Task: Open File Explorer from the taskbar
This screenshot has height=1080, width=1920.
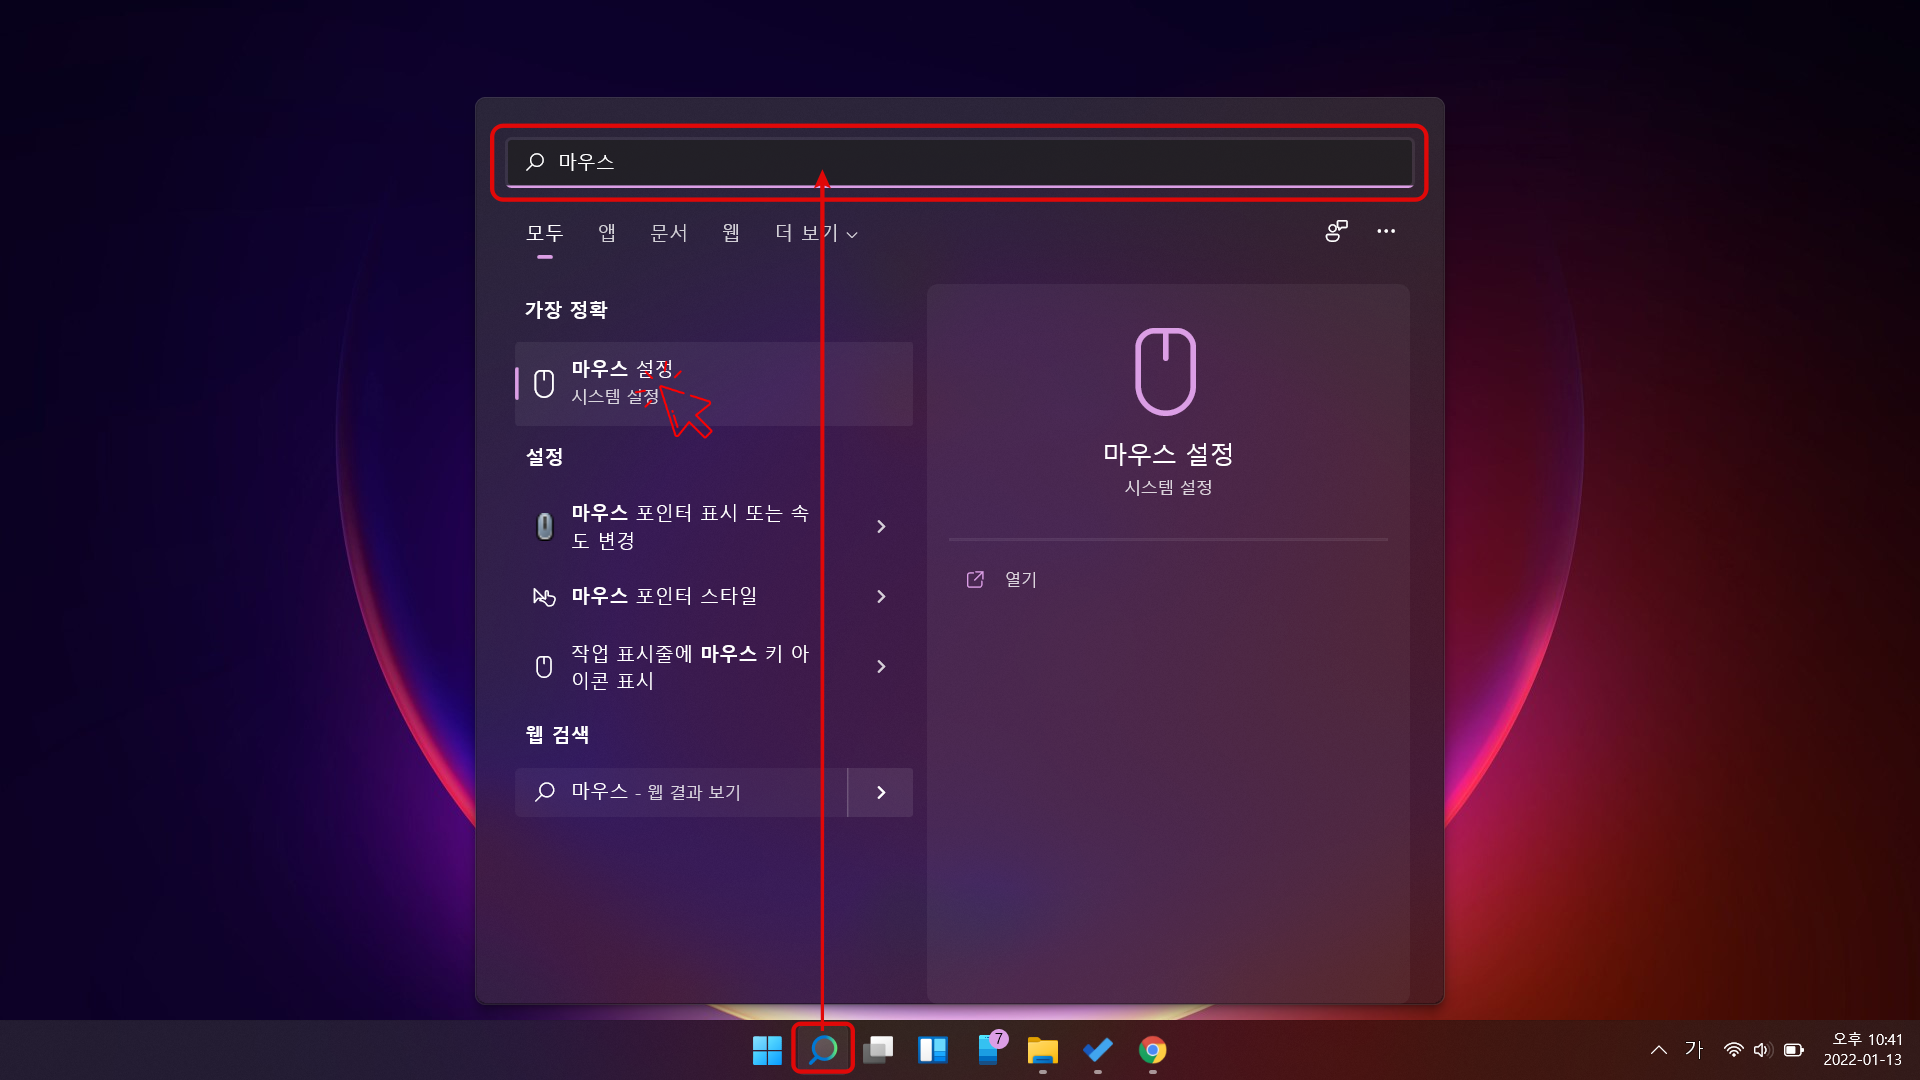Action: 1043,1051
